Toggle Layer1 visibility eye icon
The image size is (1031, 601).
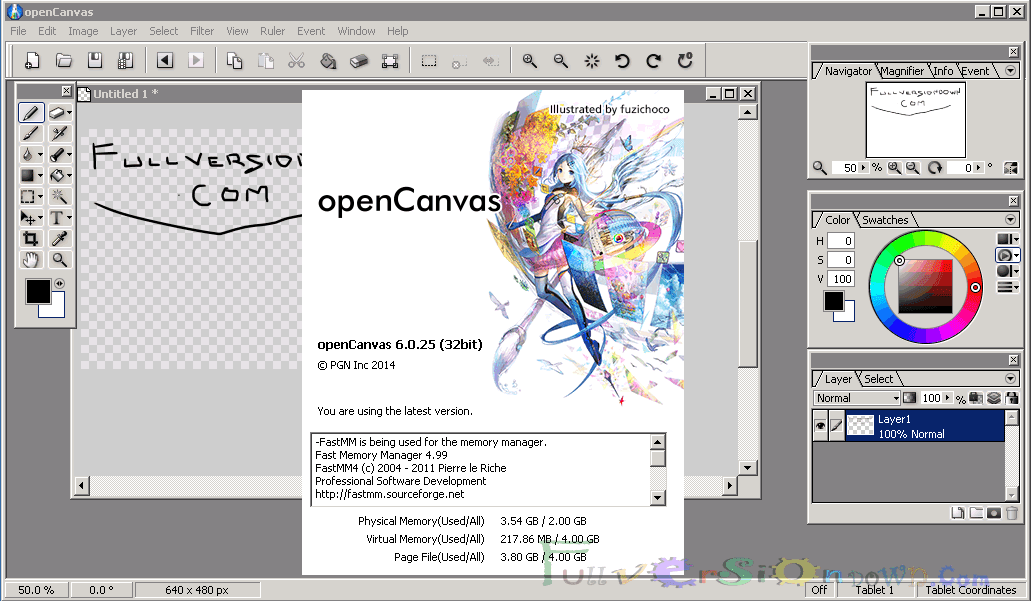click(x=821, y=425)
